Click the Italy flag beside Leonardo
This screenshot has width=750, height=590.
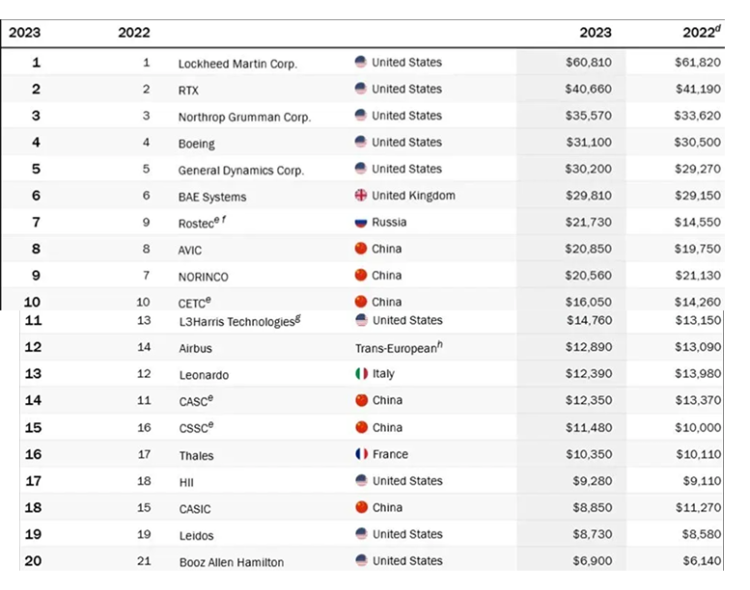(362, 373)
